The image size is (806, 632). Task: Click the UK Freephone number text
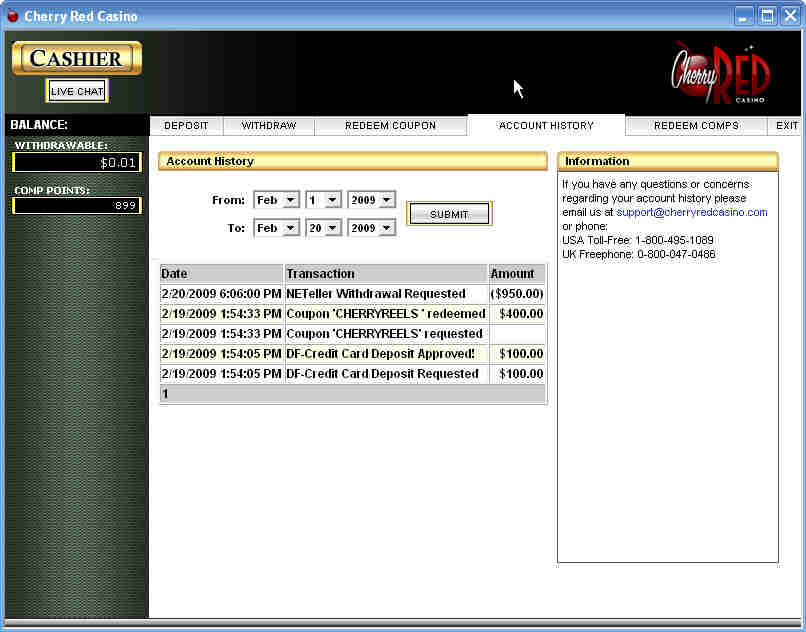point(638,254)
